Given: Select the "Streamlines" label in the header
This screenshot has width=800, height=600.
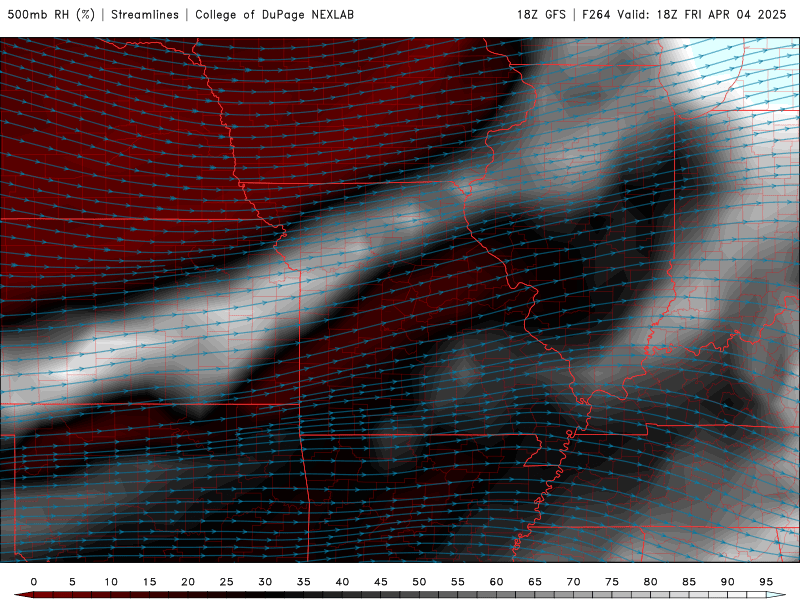Looking at the screenshot, I should pos(145,15).
